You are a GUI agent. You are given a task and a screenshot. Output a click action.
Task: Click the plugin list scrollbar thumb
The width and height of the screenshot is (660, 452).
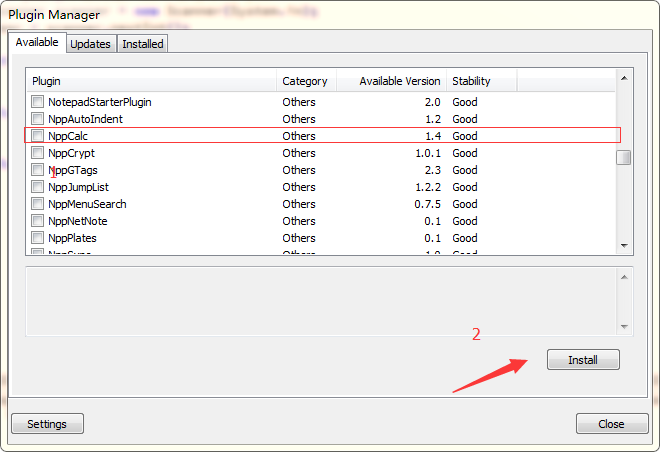[624, 157]
